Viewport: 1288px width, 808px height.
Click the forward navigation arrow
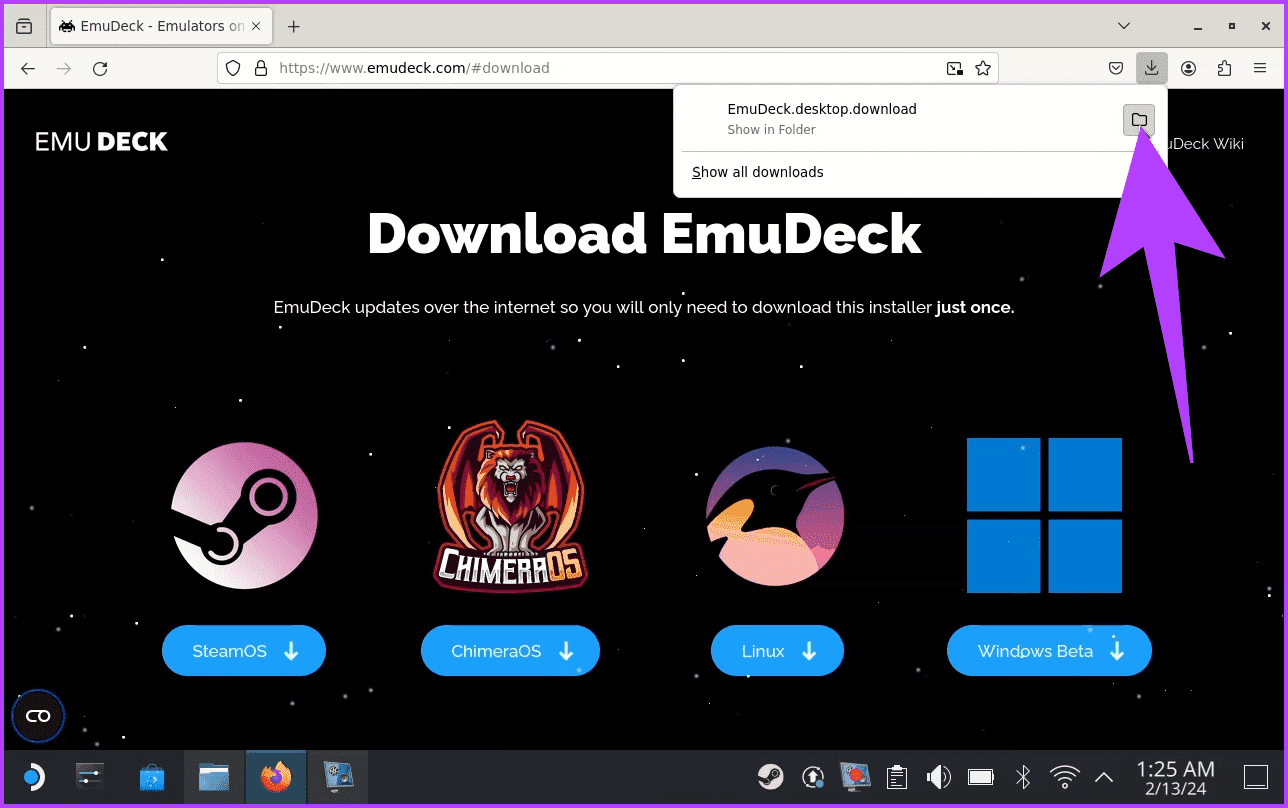[64, 68]
